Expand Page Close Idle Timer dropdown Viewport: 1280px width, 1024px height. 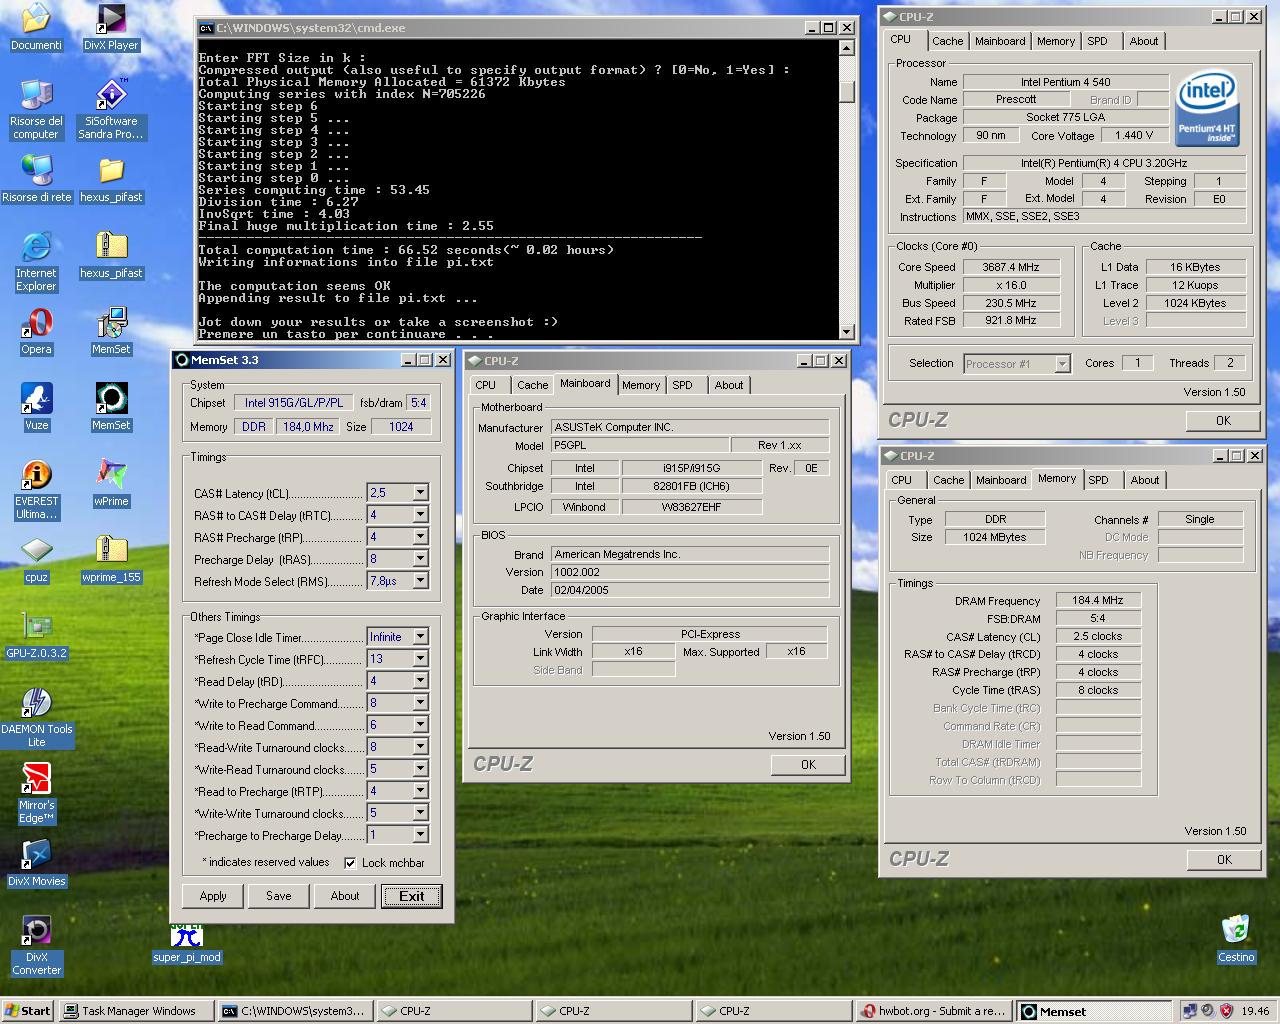point(420,636)
